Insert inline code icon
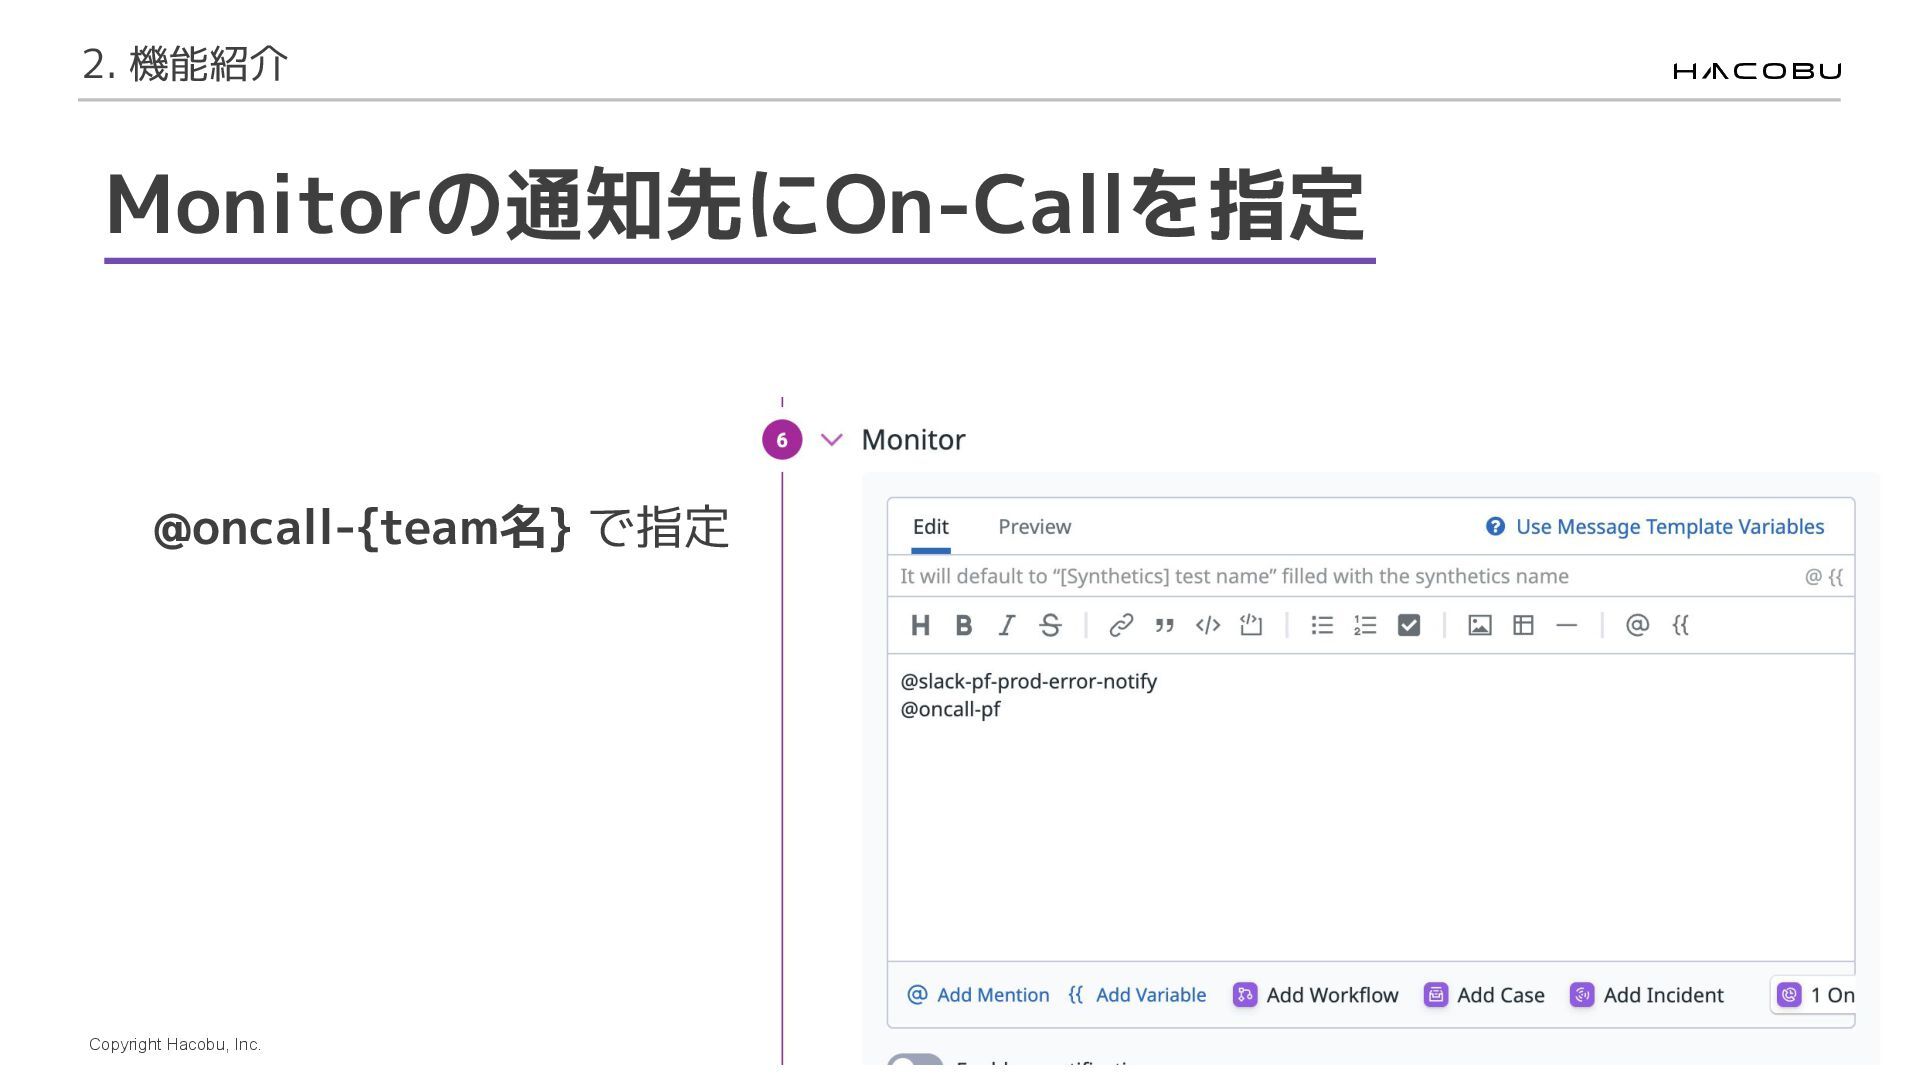 [1207, 626]
